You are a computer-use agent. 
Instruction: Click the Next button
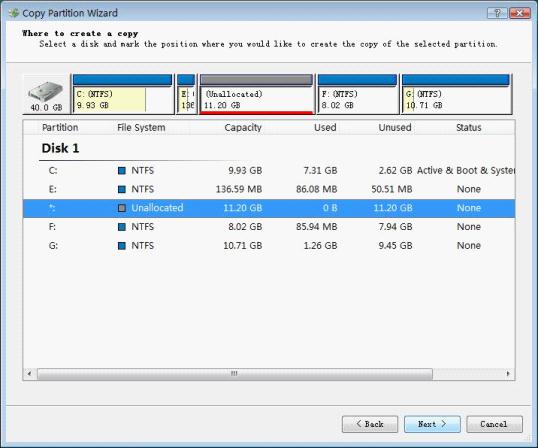(x=432, y=424)
